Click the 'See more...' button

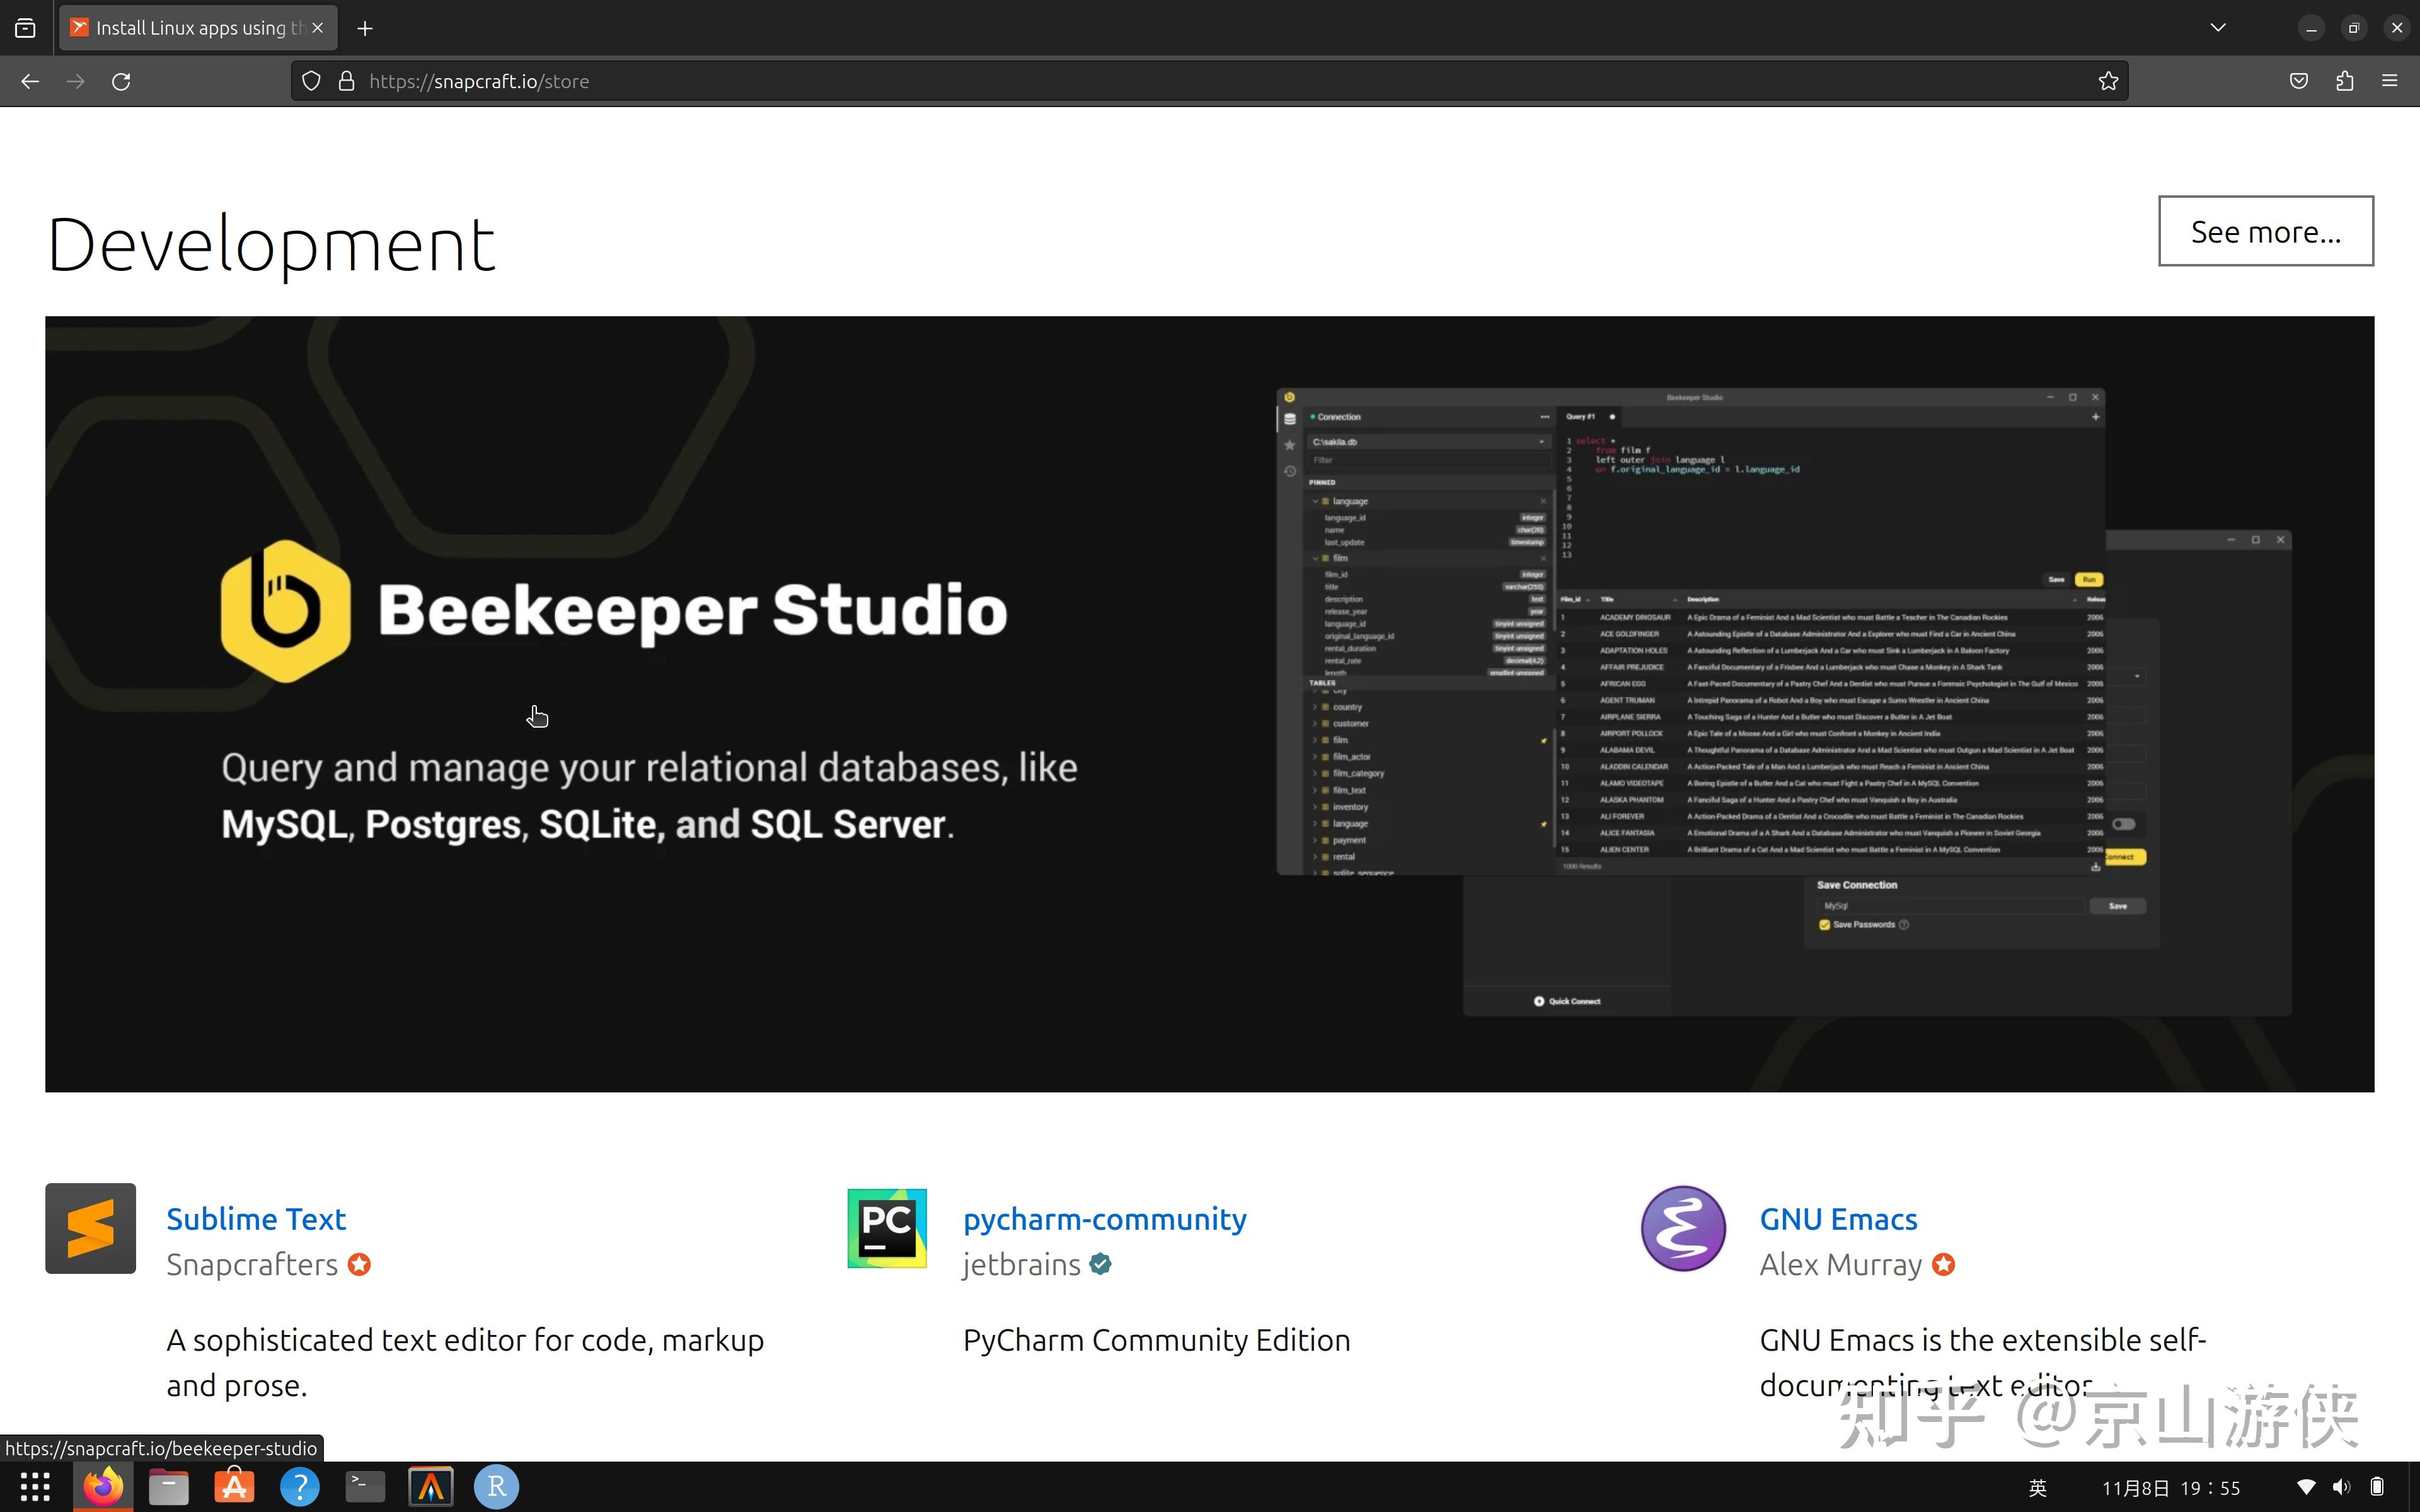(x=2265, y=230)
